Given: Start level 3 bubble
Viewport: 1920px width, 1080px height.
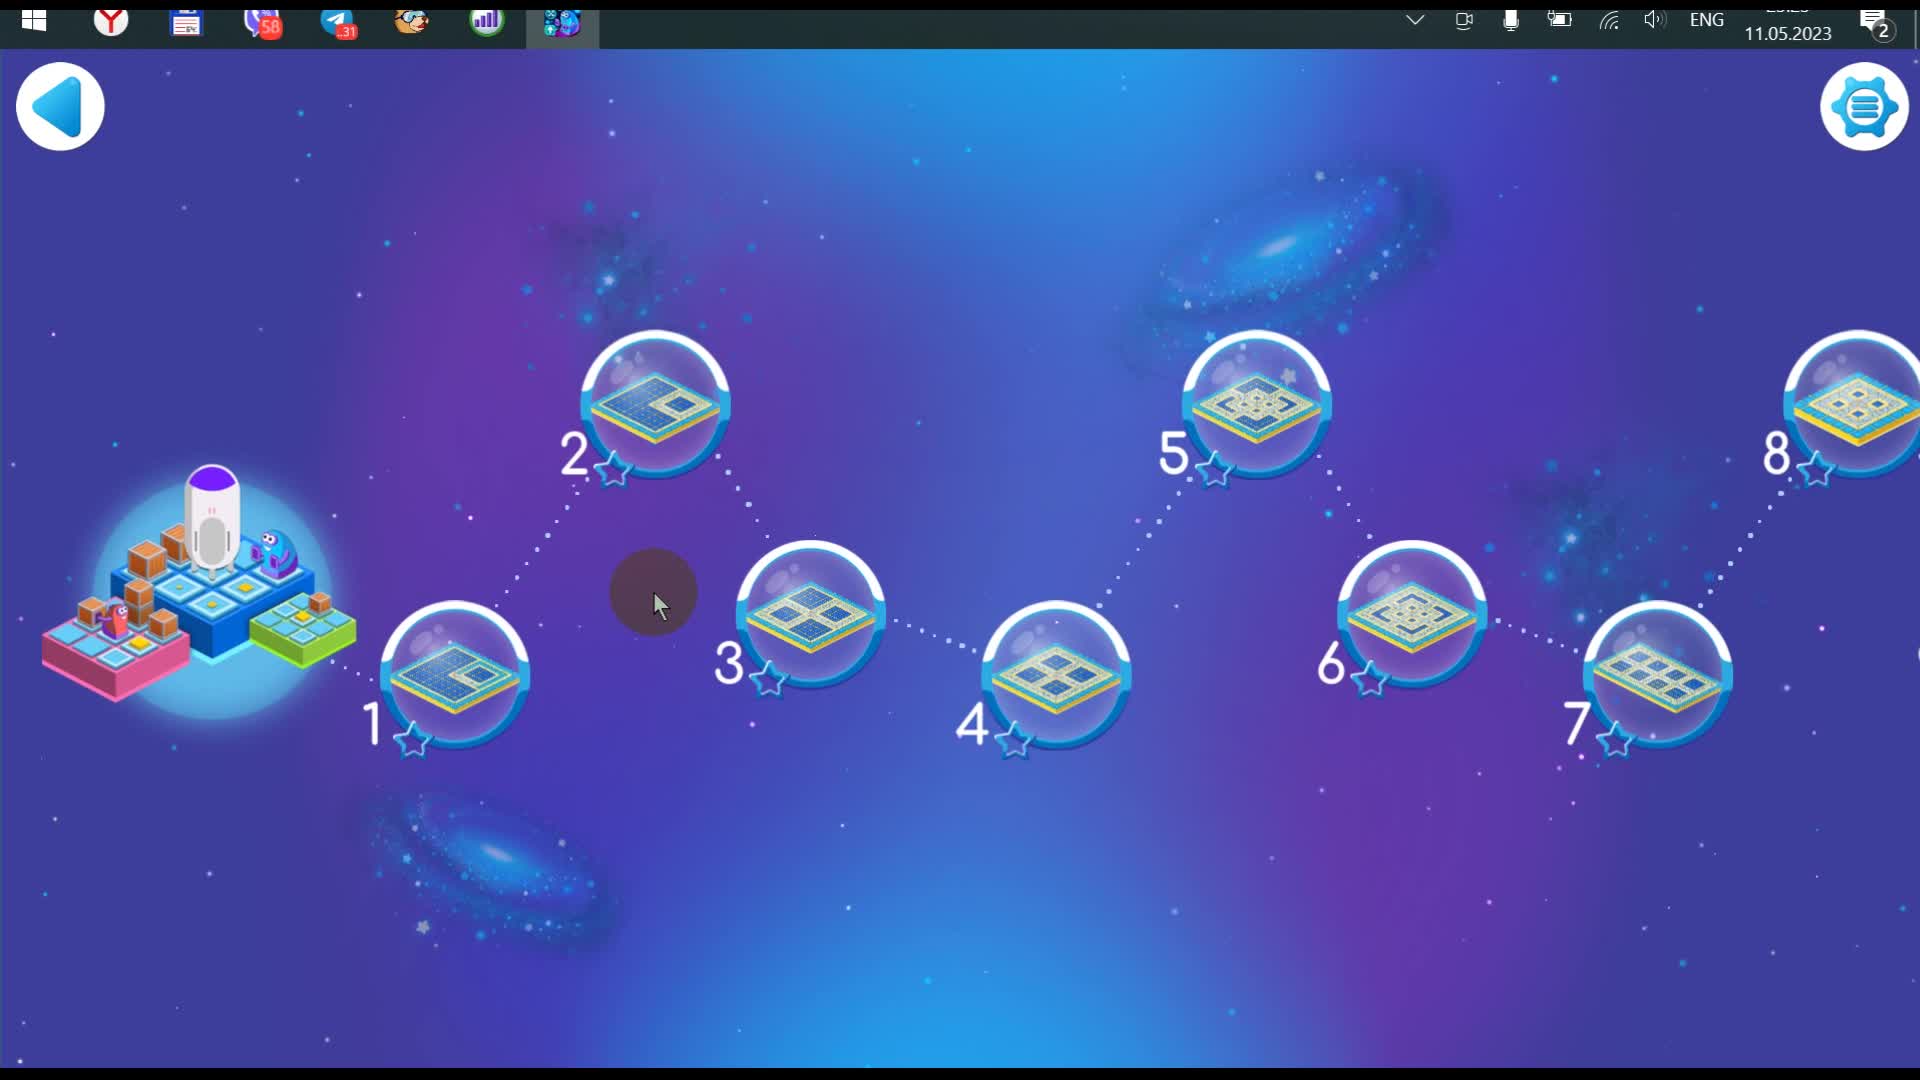Looking at the screenshot, I should tap(811, 614).
